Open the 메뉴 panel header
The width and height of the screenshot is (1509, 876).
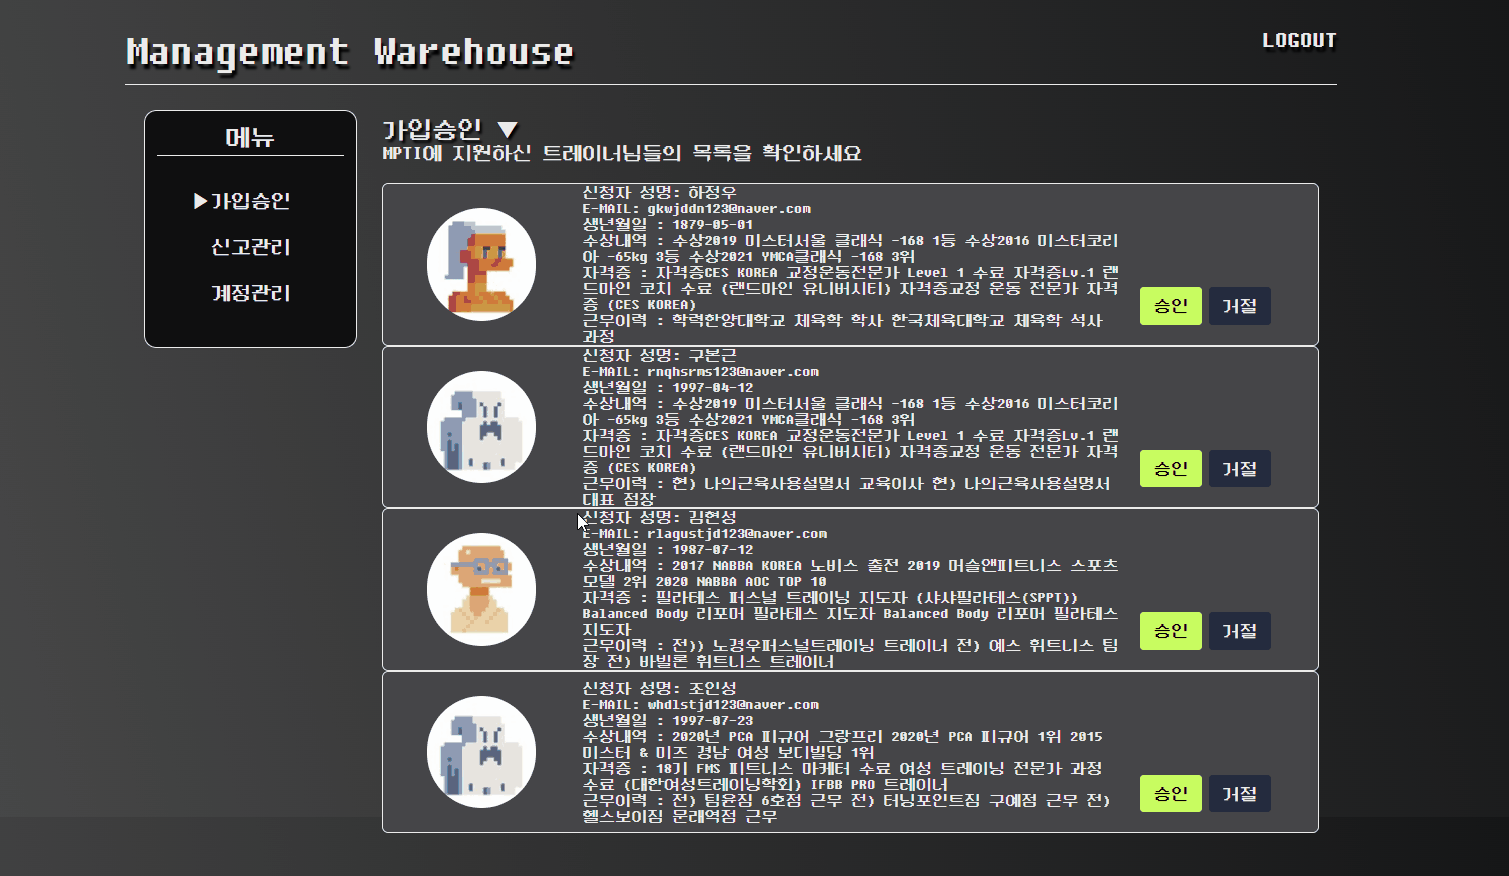(x=249, y=136)
